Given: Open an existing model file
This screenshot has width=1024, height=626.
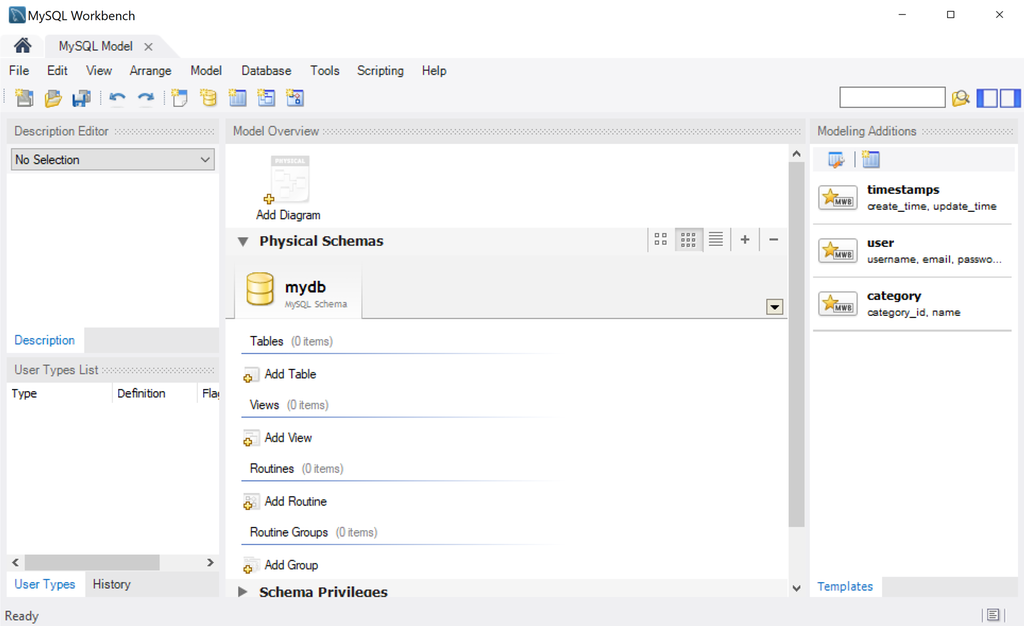Looking at the screenshot, I should (52, 97).
